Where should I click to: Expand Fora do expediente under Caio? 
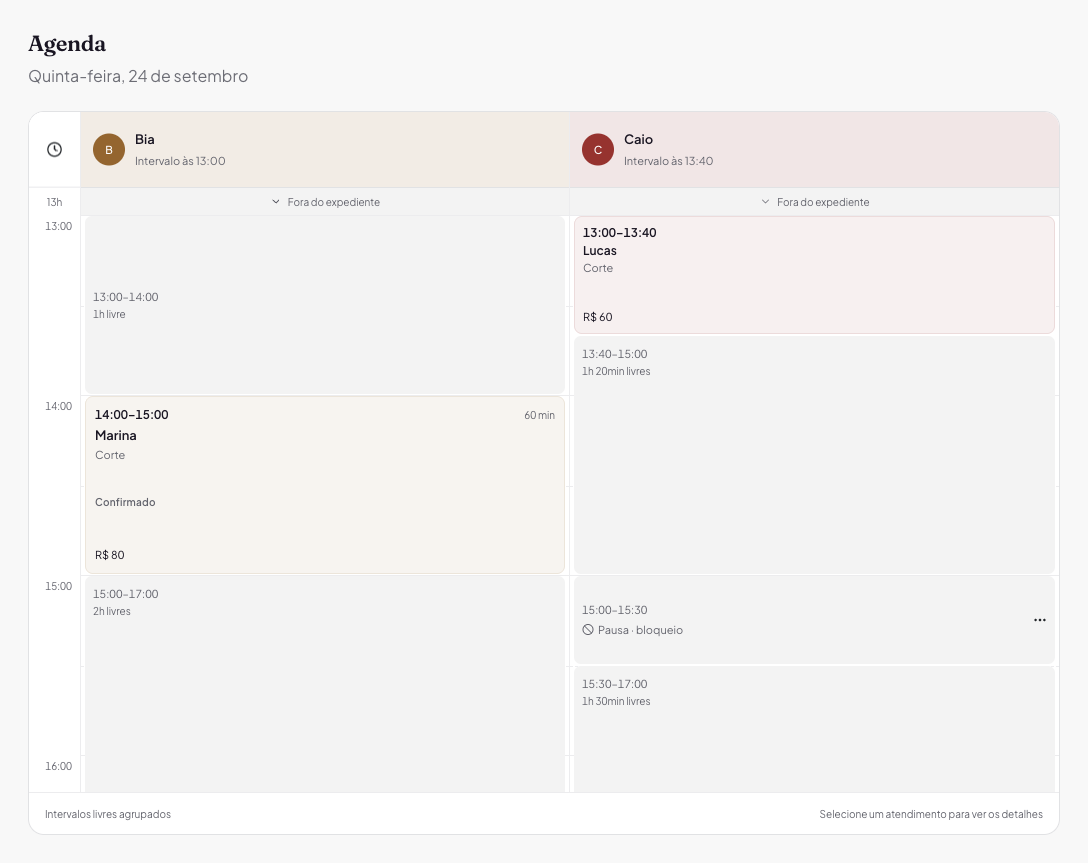(x=815, y=202)
